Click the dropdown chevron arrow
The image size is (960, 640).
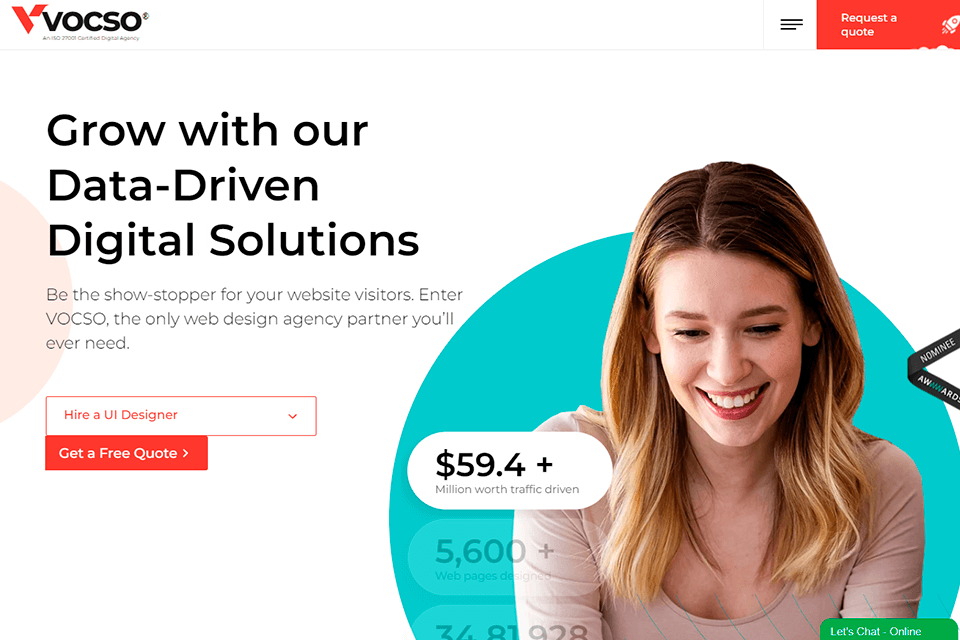(x=293, y=416)
